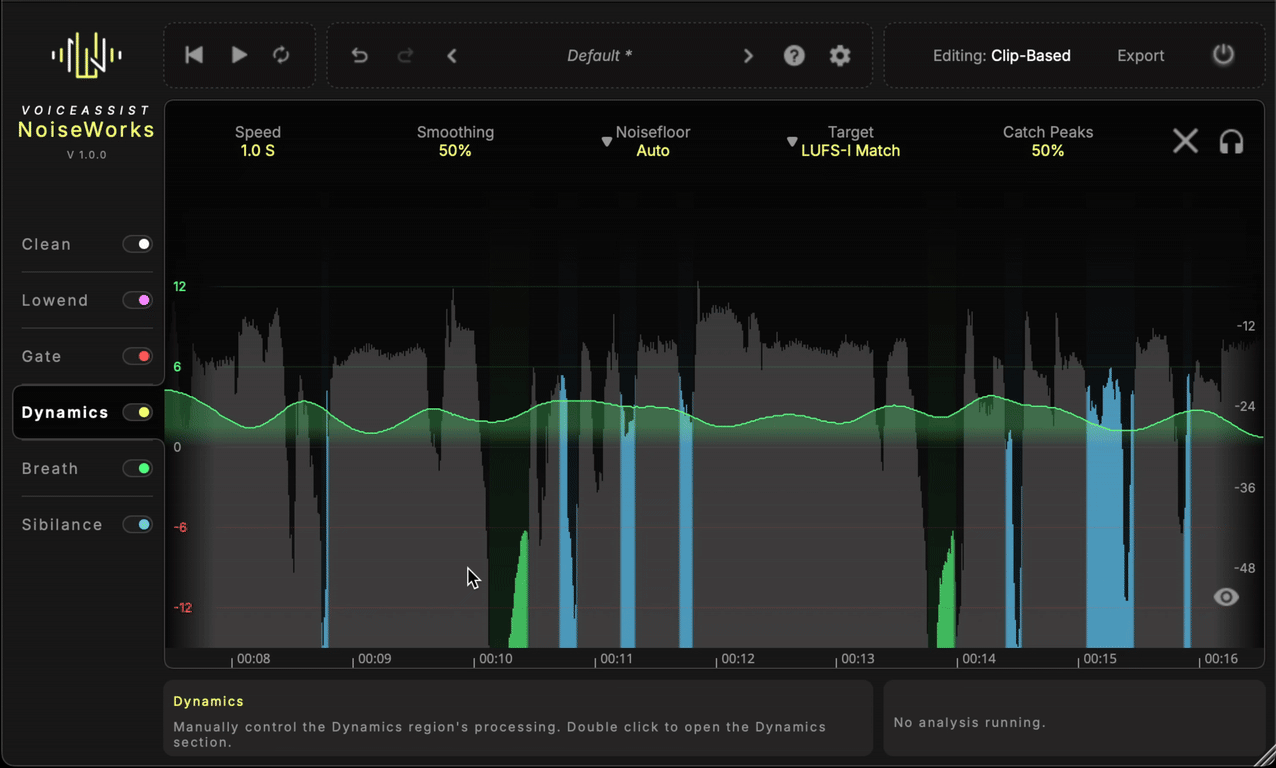Viewport: 1276px width, 768px height.
Task: Go to the previous preset
Action: click(x=452, y=55)
